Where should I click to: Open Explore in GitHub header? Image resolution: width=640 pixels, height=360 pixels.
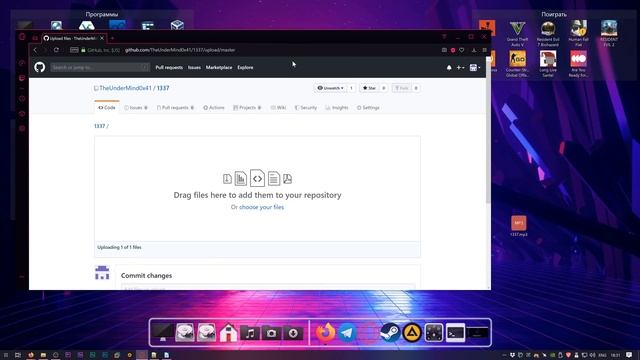pos(245,67)
